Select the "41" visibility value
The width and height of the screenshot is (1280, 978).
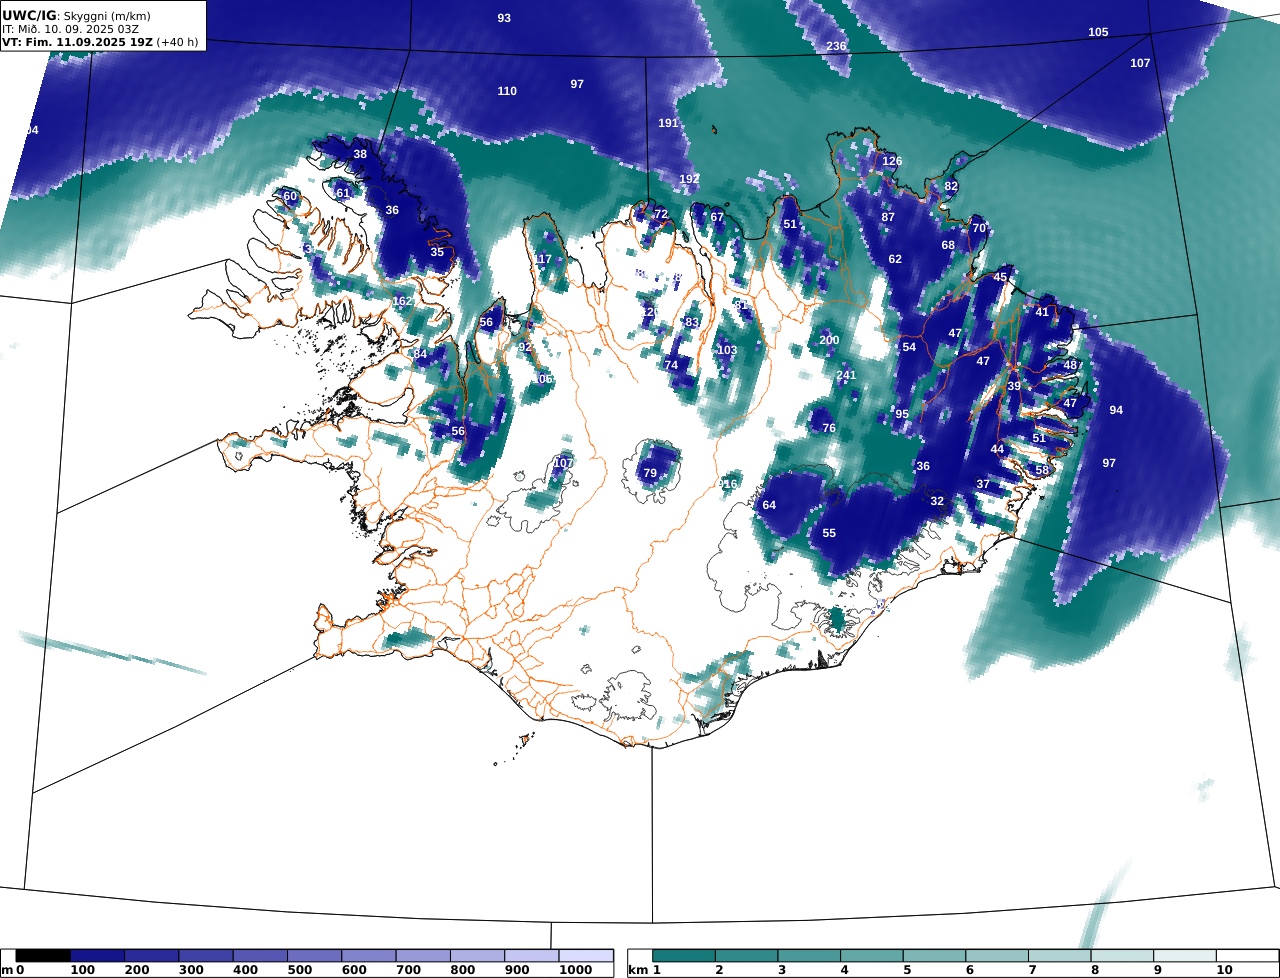(x=1042, y=312)
